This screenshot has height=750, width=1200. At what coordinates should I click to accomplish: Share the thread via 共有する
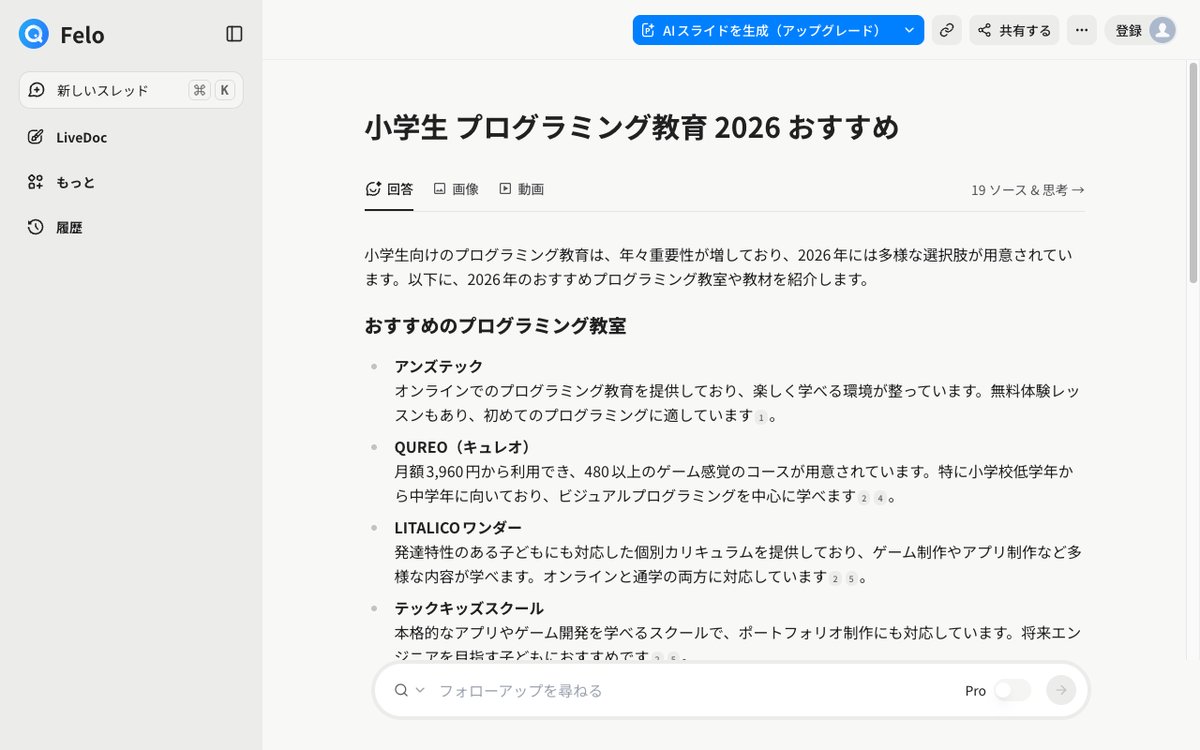pos(1014,30)
